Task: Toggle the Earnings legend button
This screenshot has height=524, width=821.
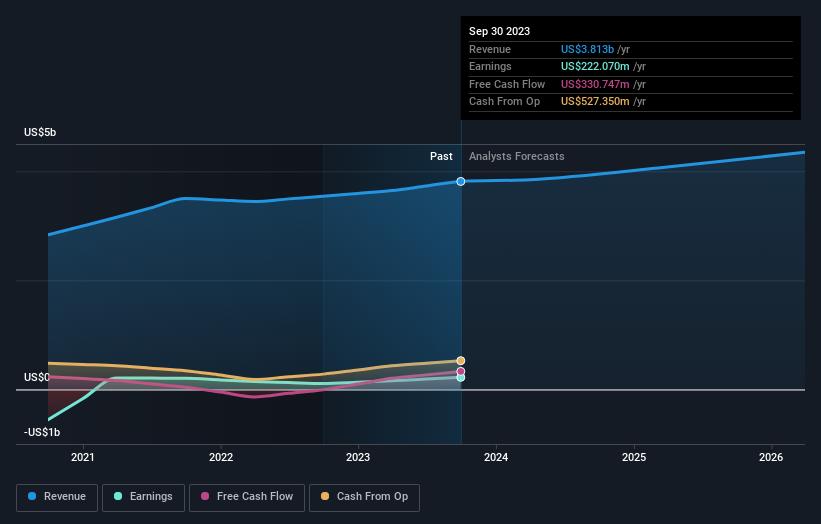Action: click(x=143, y=497)
